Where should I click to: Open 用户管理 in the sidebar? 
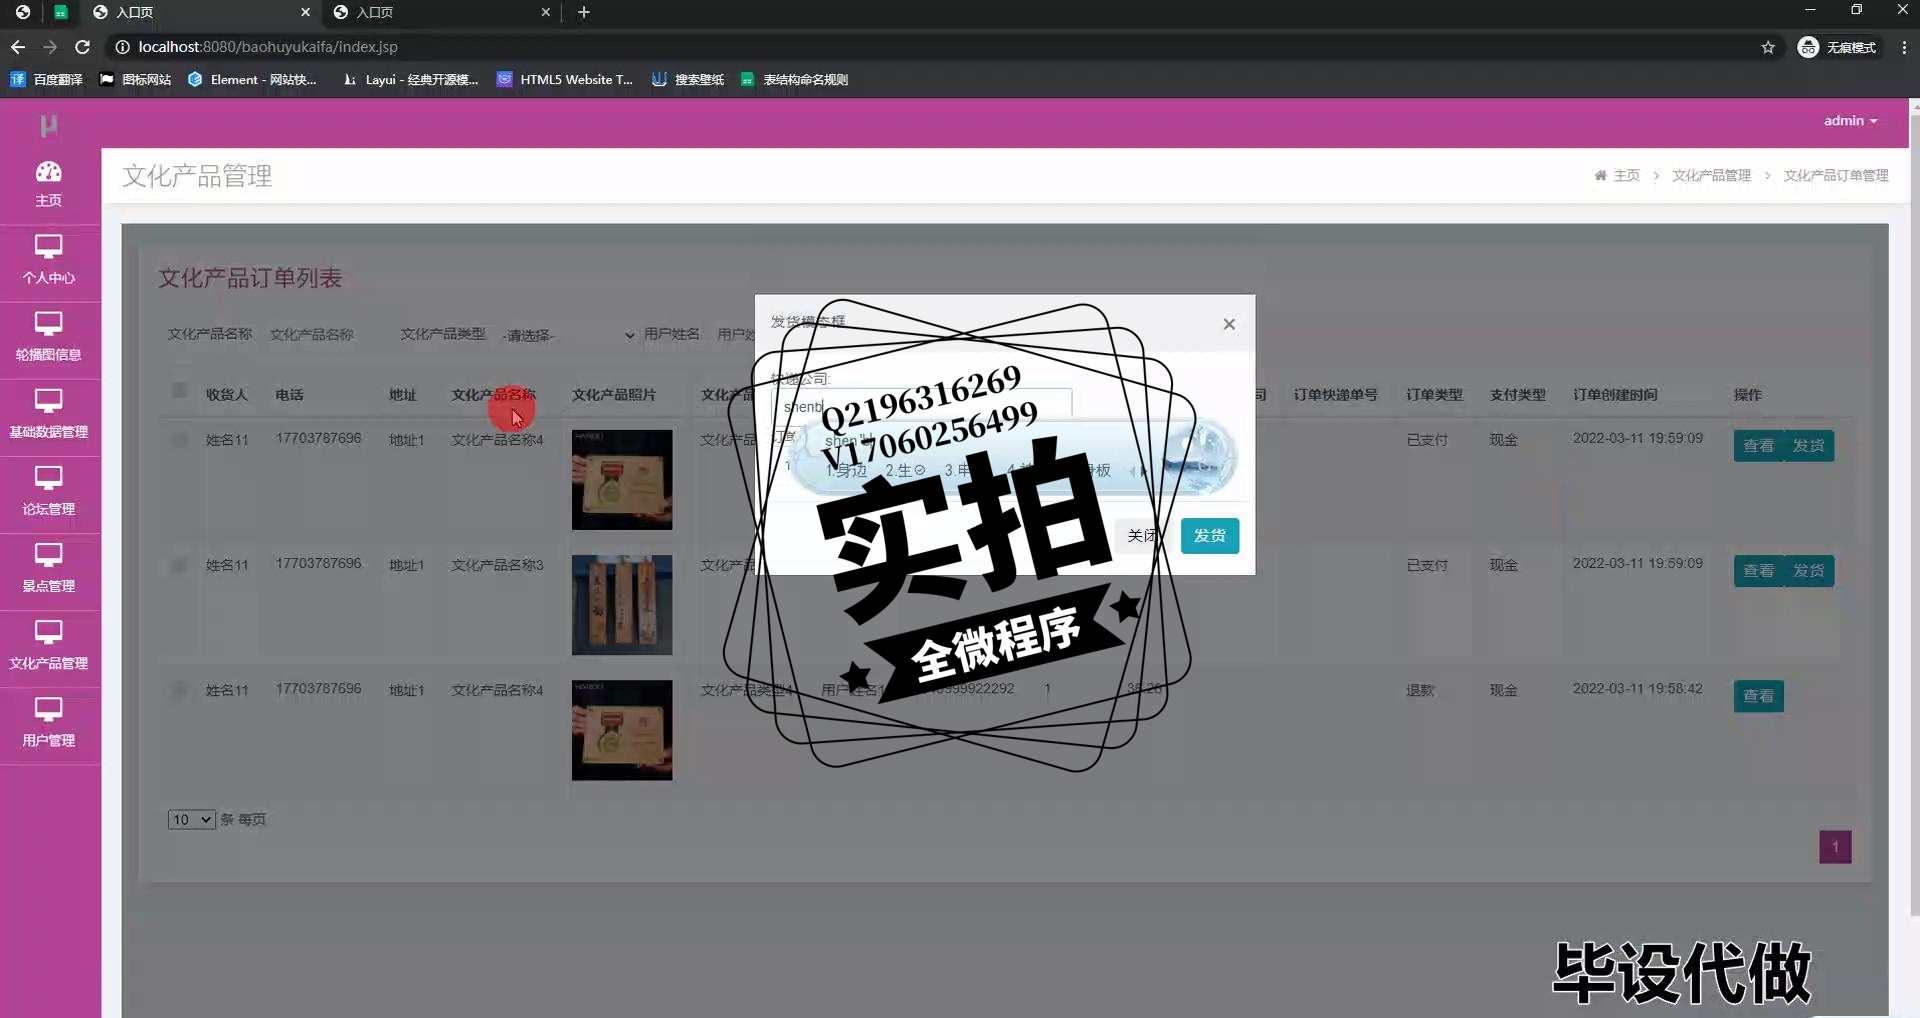pos(49,723)
